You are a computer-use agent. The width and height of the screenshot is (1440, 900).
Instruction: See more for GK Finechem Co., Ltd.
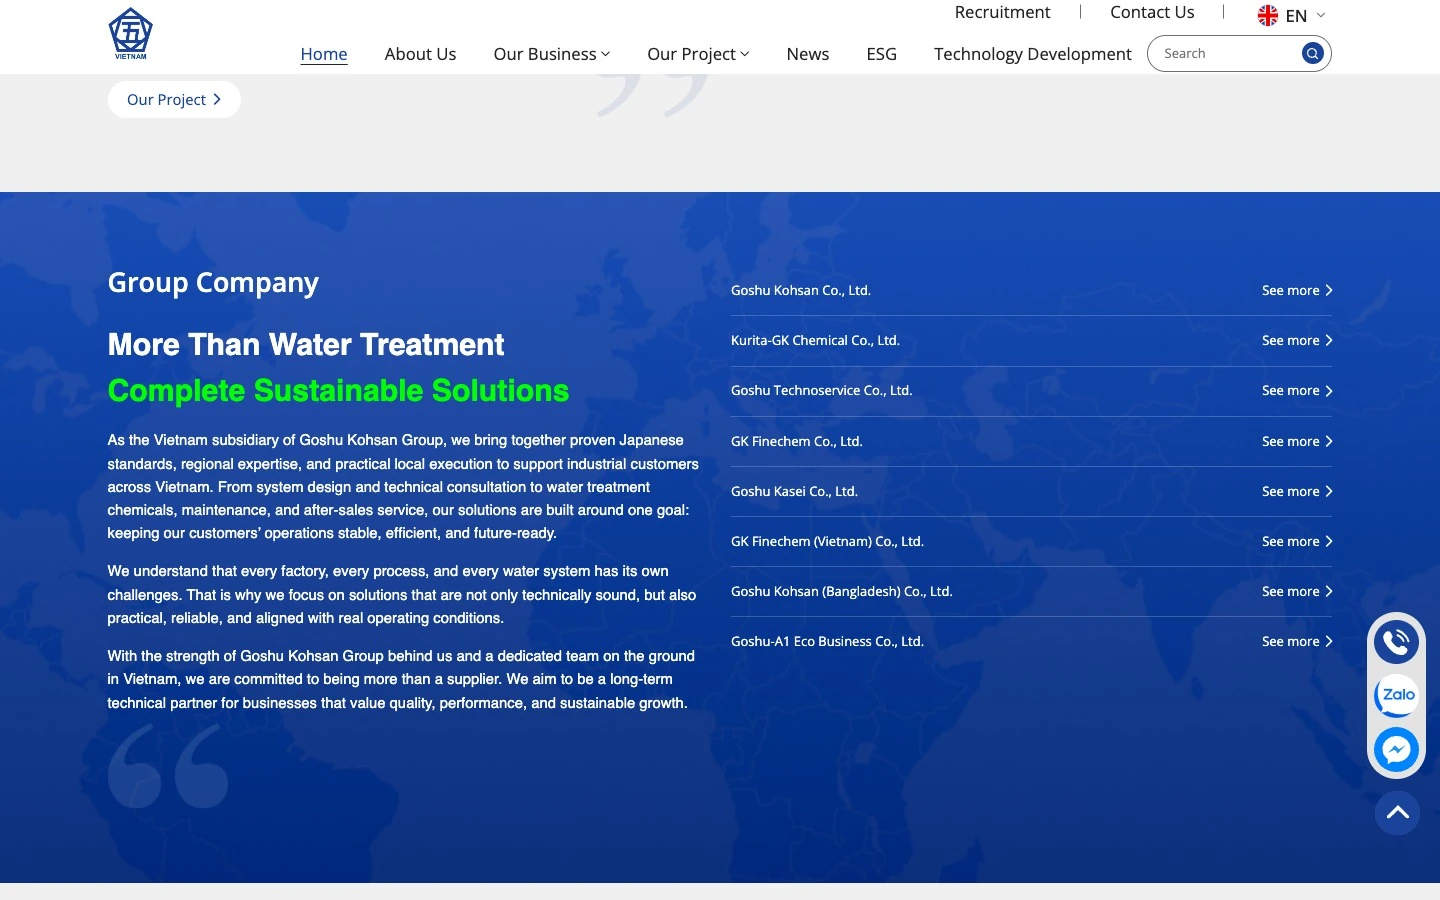click(x=1297, y=441)
